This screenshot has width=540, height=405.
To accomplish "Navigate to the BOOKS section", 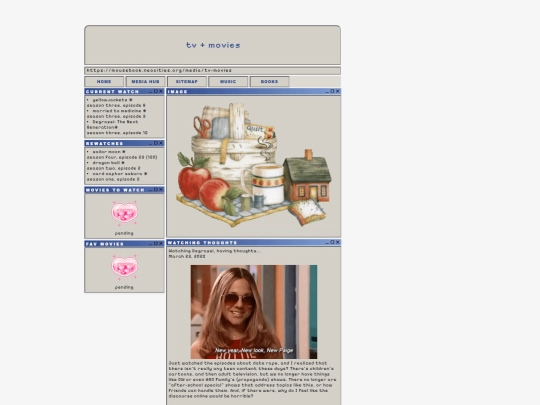I will coord(269,82).
